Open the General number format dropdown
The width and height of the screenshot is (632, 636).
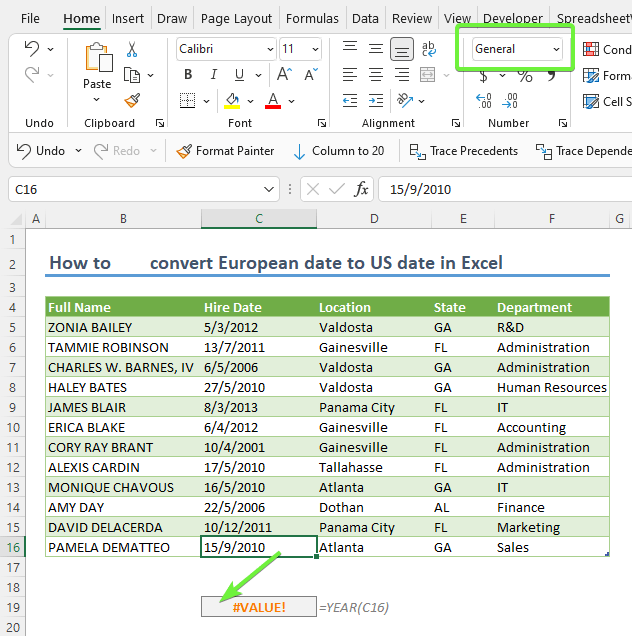click(x=556, y=49)
